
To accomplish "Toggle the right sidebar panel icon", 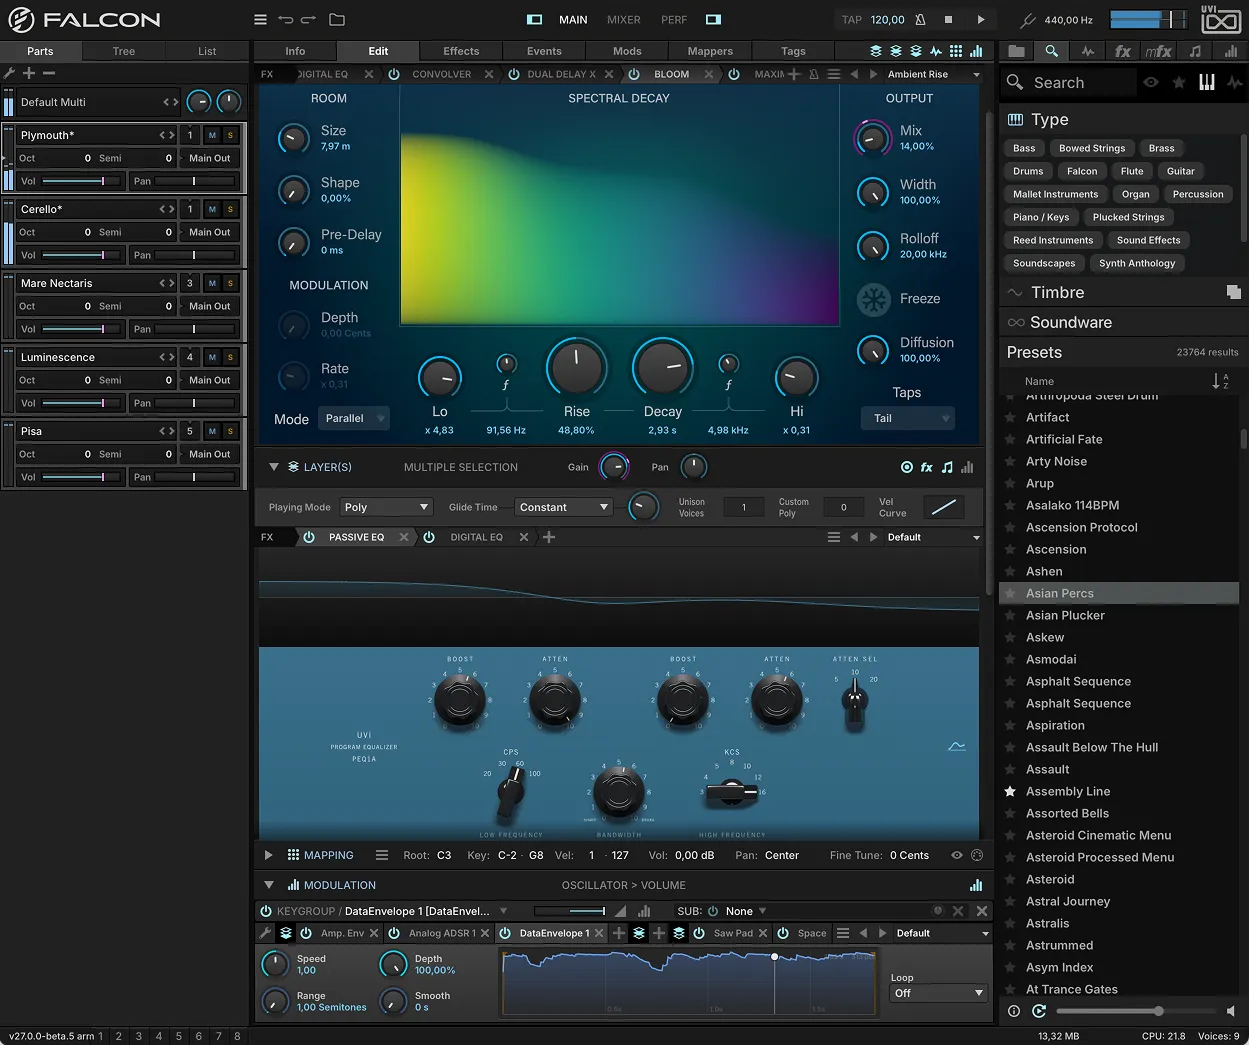I will (713, 19).
